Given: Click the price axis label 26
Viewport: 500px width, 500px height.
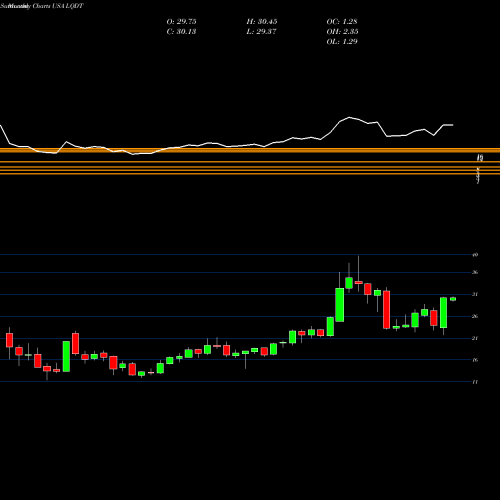Looking at the screenshot, I should pos(475,316).
